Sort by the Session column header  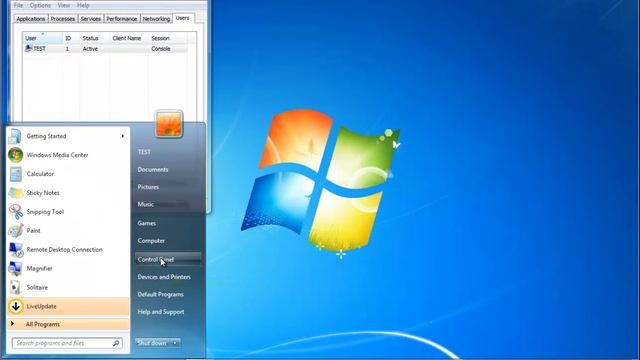(x=168, y=38)
